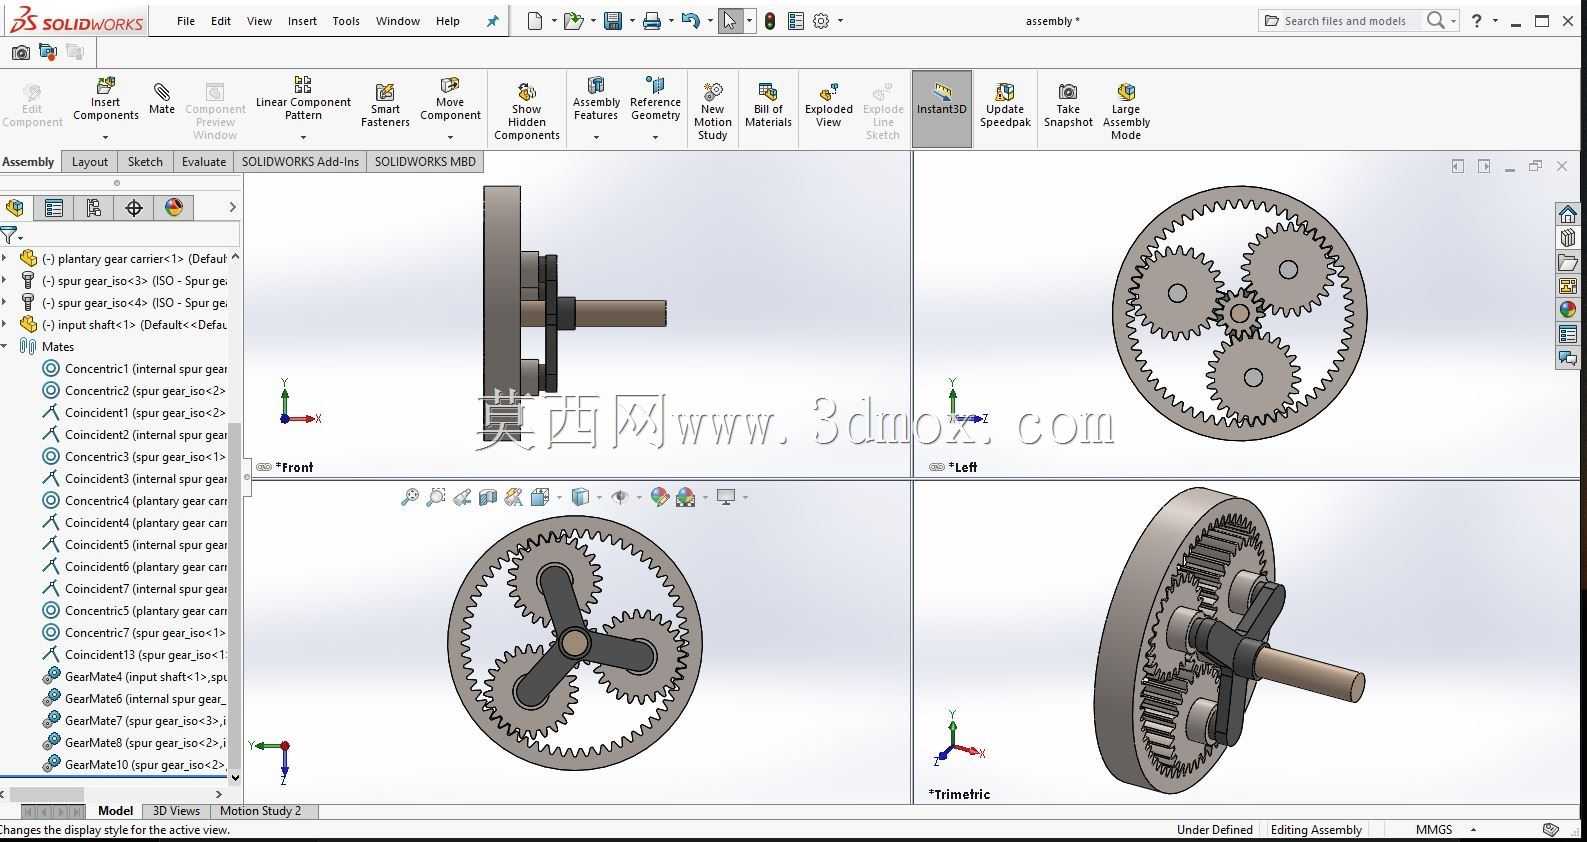Create an Exploded View
The width and height of the screenshot is (1587, 842).
click(x=829, y=106)
